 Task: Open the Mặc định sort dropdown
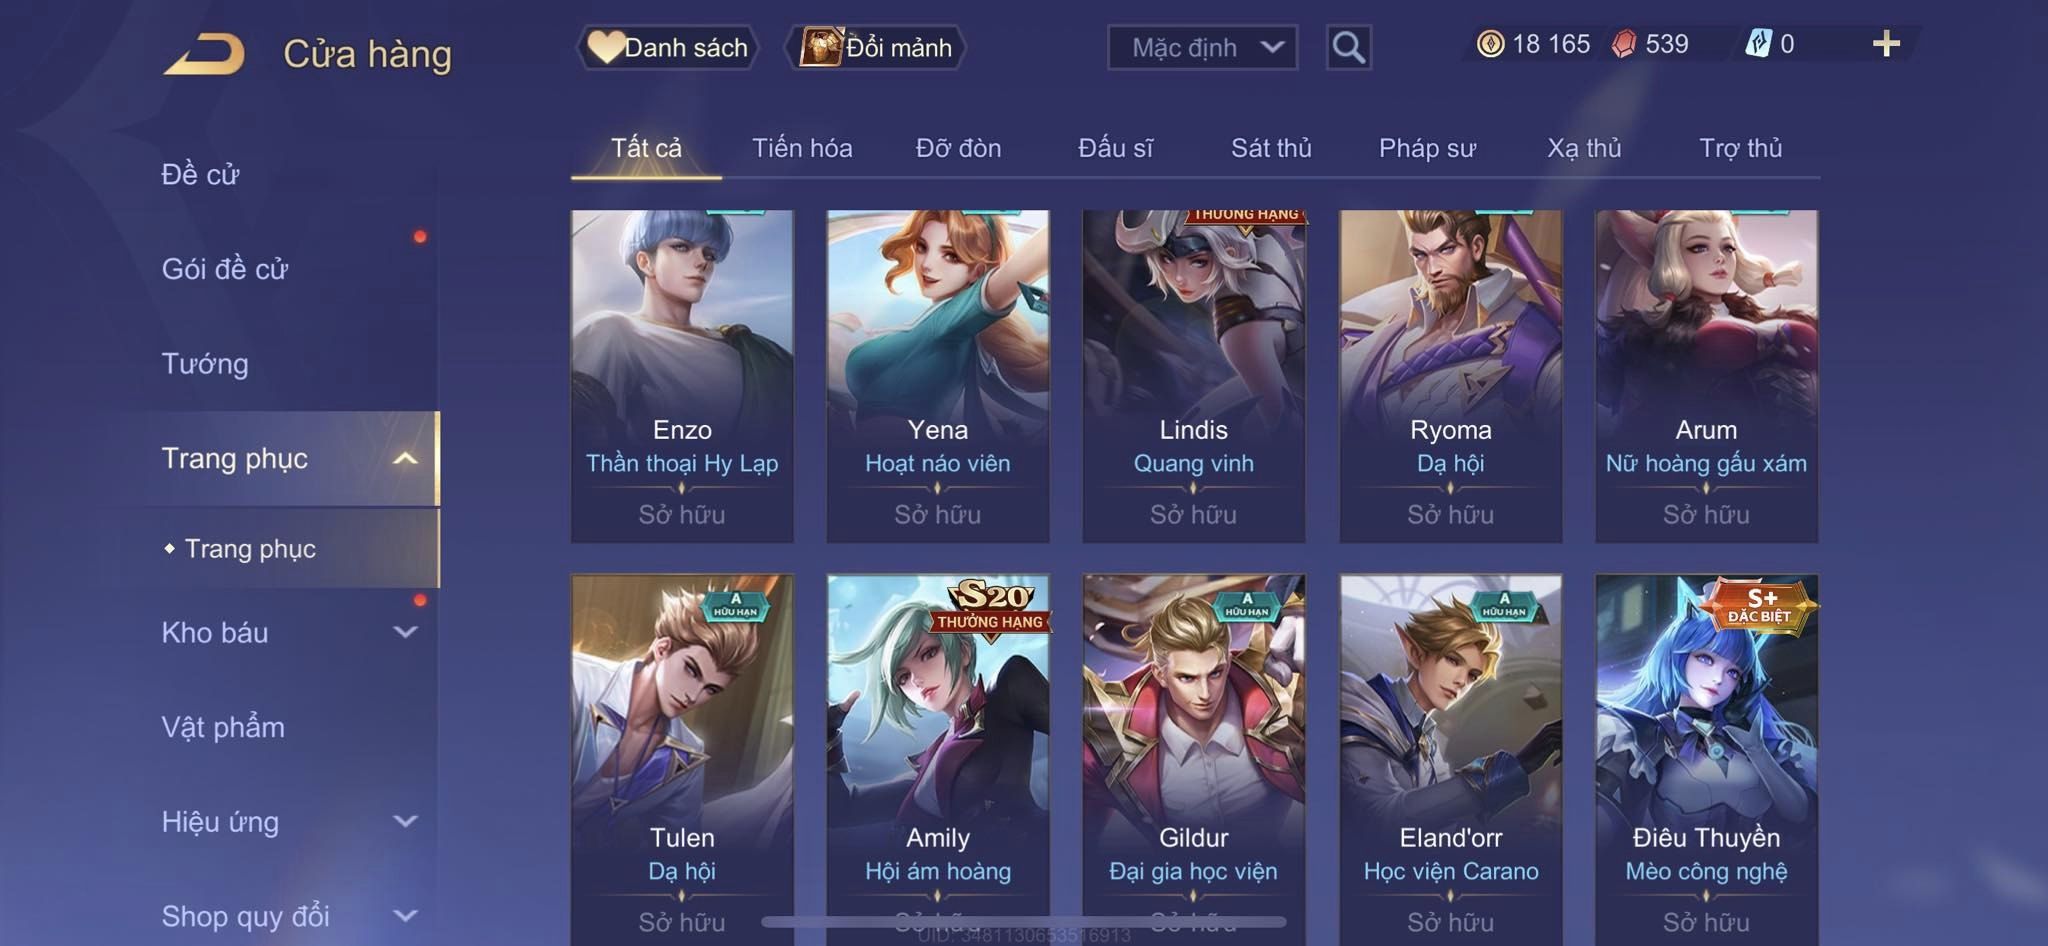[x=1202, y=47]
